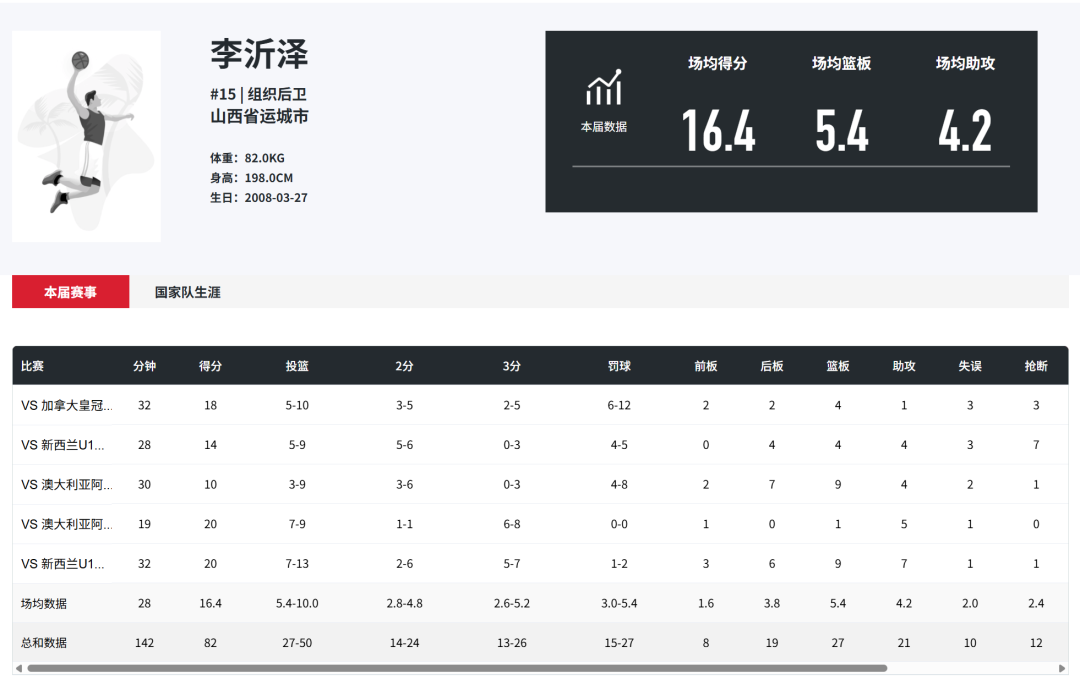The width and height of the screenshot is (1080, 685).
Task: Click the 失误 column header
Action: (970, 366)
